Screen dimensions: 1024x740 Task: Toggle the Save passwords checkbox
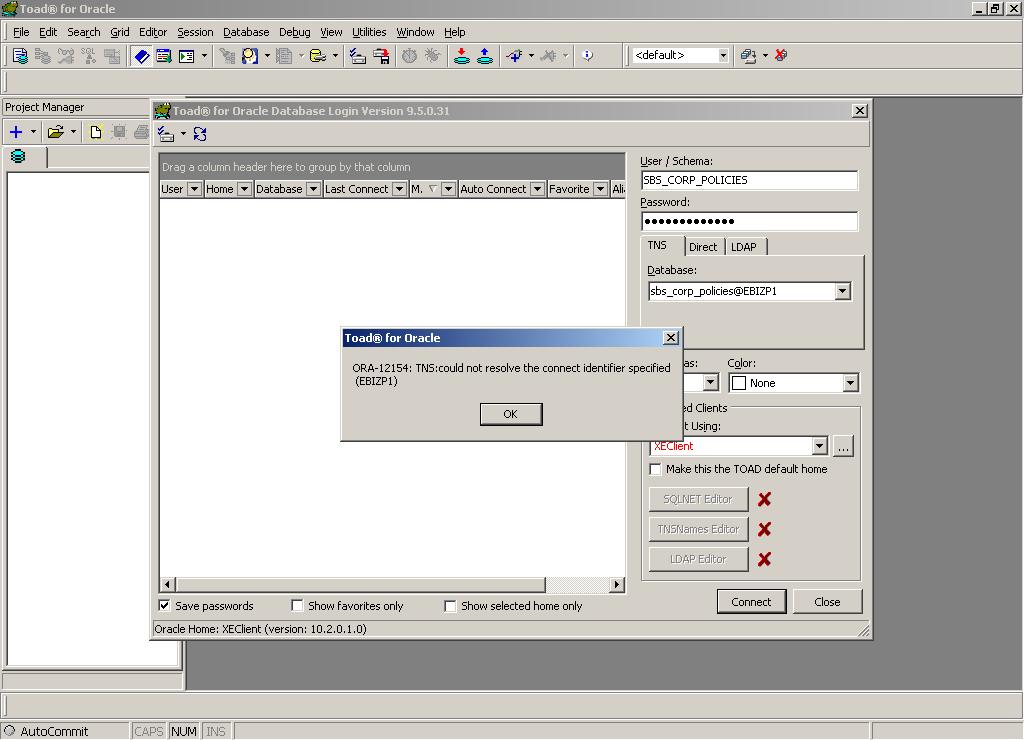165,605
